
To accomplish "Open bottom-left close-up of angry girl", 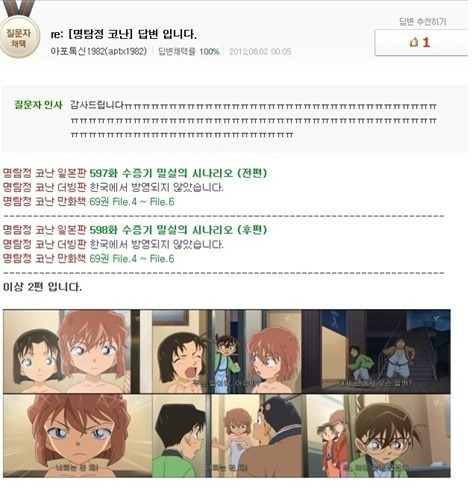I will click(78, 436).
